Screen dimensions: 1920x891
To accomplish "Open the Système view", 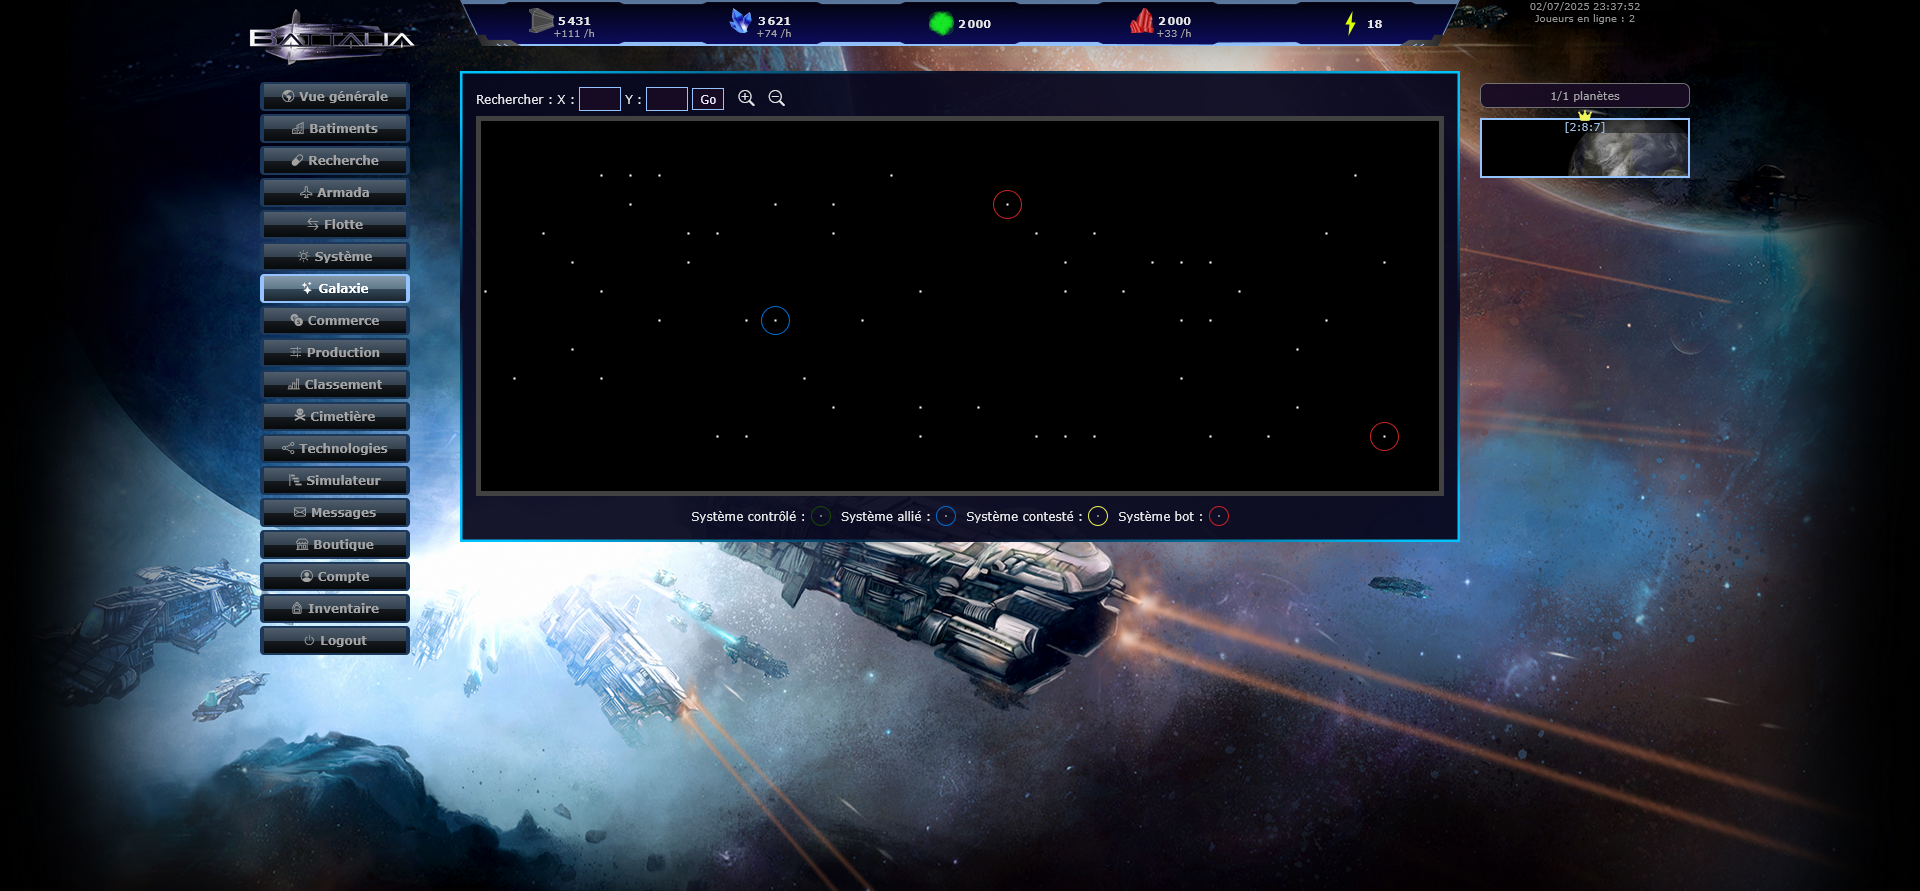I will [335, 256].
